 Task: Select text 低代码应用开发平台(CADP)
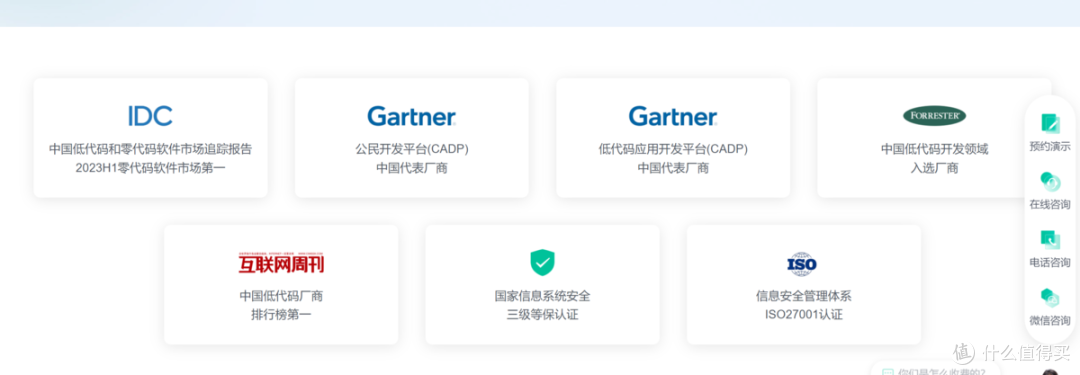(x=673, y=149)
